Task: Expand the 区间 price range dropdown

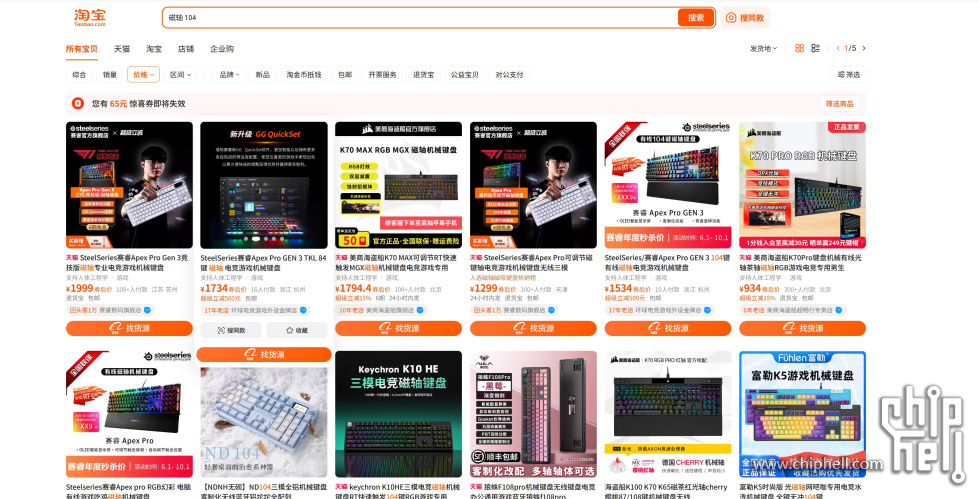Action: coord(180,74)
